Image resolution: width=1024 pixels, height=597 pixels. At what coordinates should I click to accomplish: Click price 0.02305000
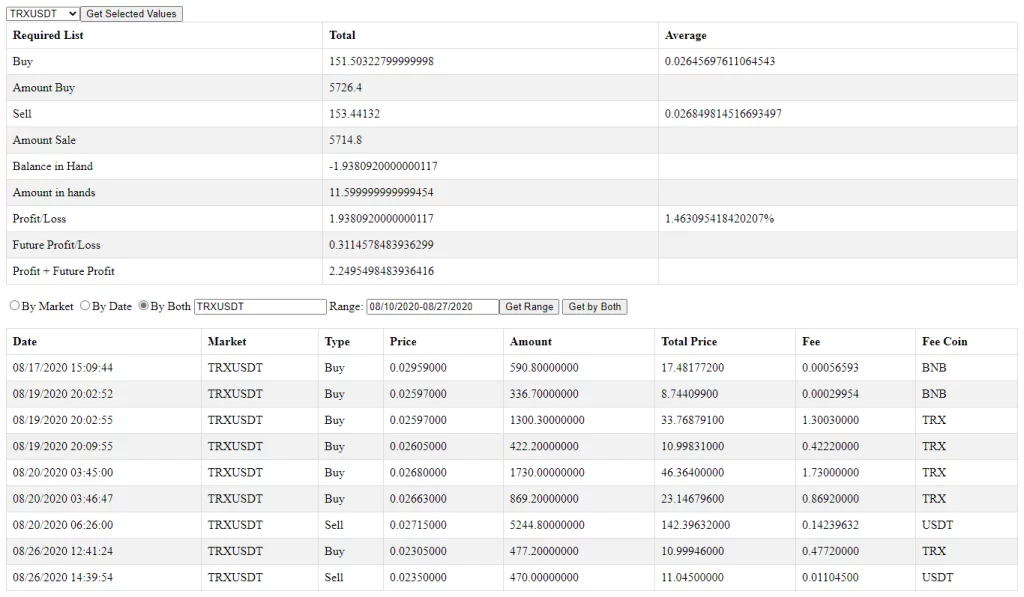pos(418,551)
